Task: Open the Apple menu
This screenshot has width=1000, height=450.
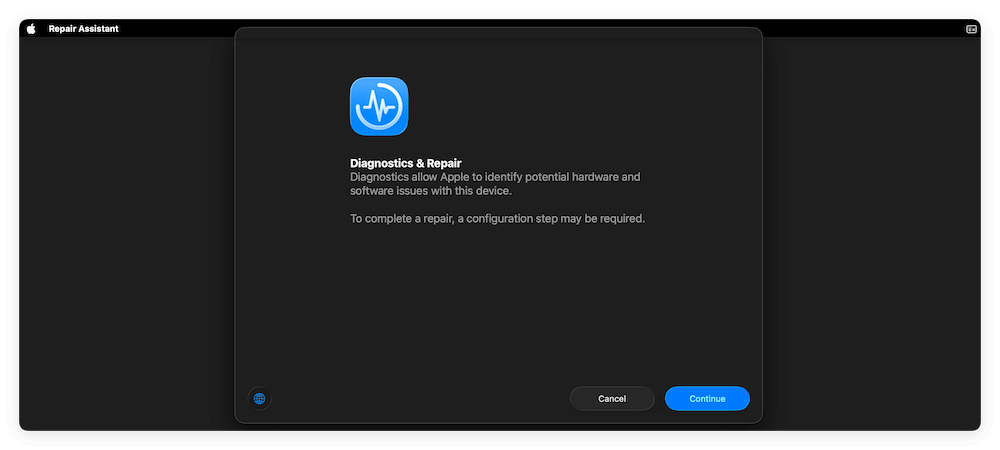Action: coord(31,29)
